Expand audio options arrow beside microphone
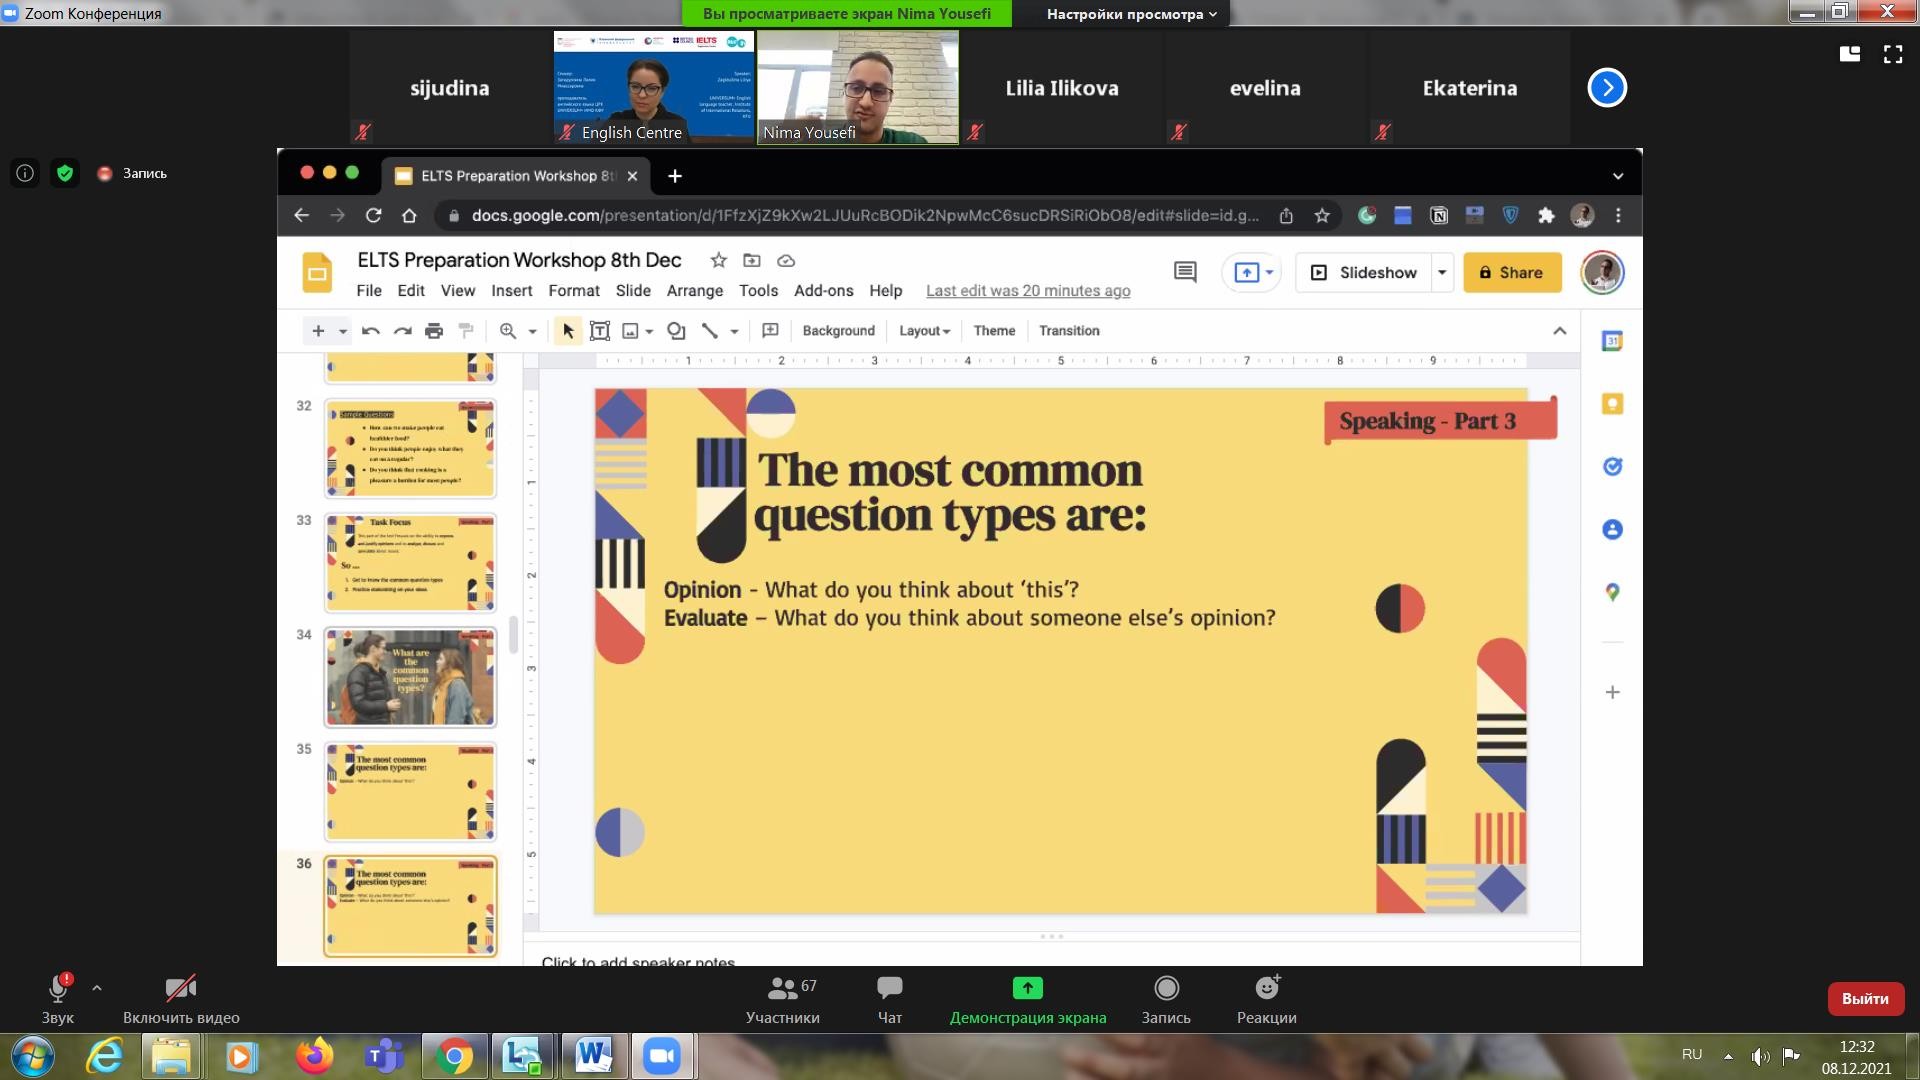This screenshot has height=1080, width=1920. 97,988
